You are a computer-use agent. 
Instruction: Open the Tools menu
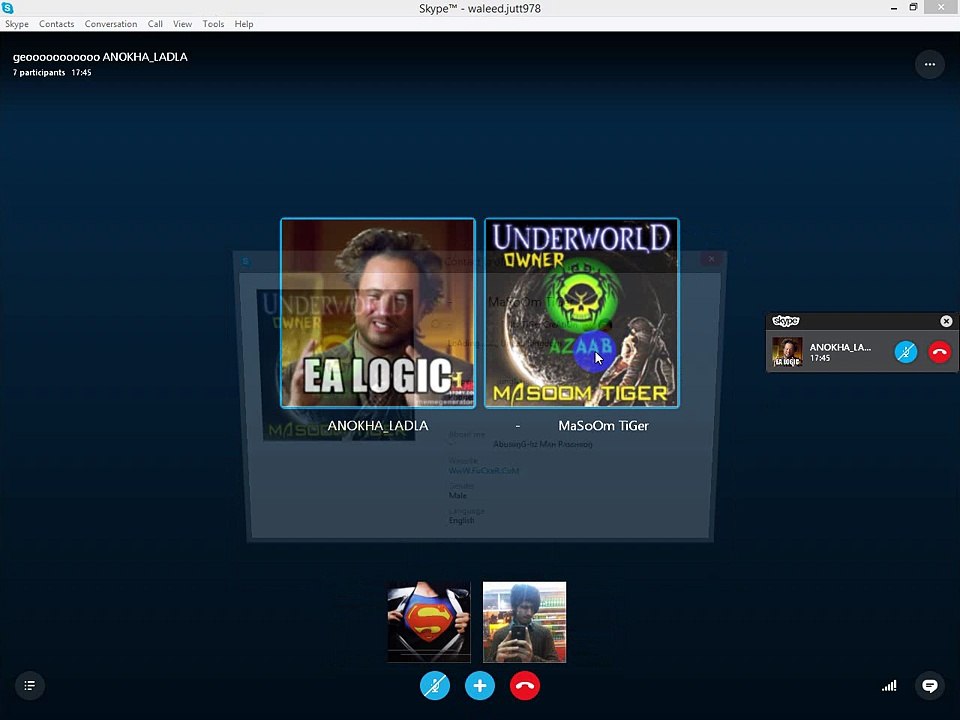click(x=213, y=24)
